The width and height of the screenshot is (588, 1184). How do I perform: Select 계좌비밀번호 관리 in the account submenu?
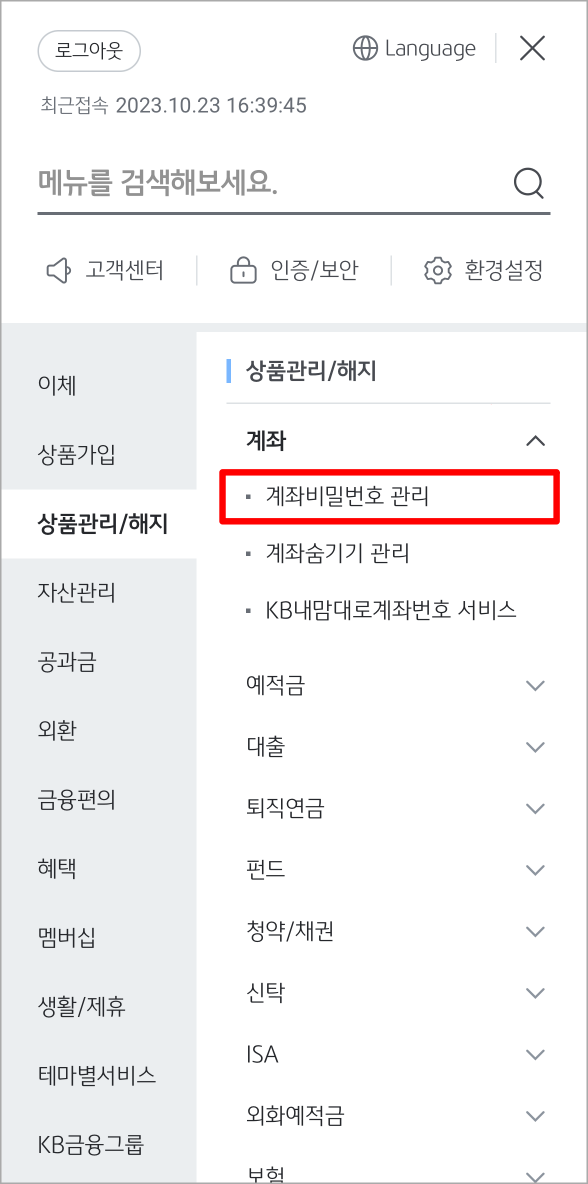tap(330, 494)
